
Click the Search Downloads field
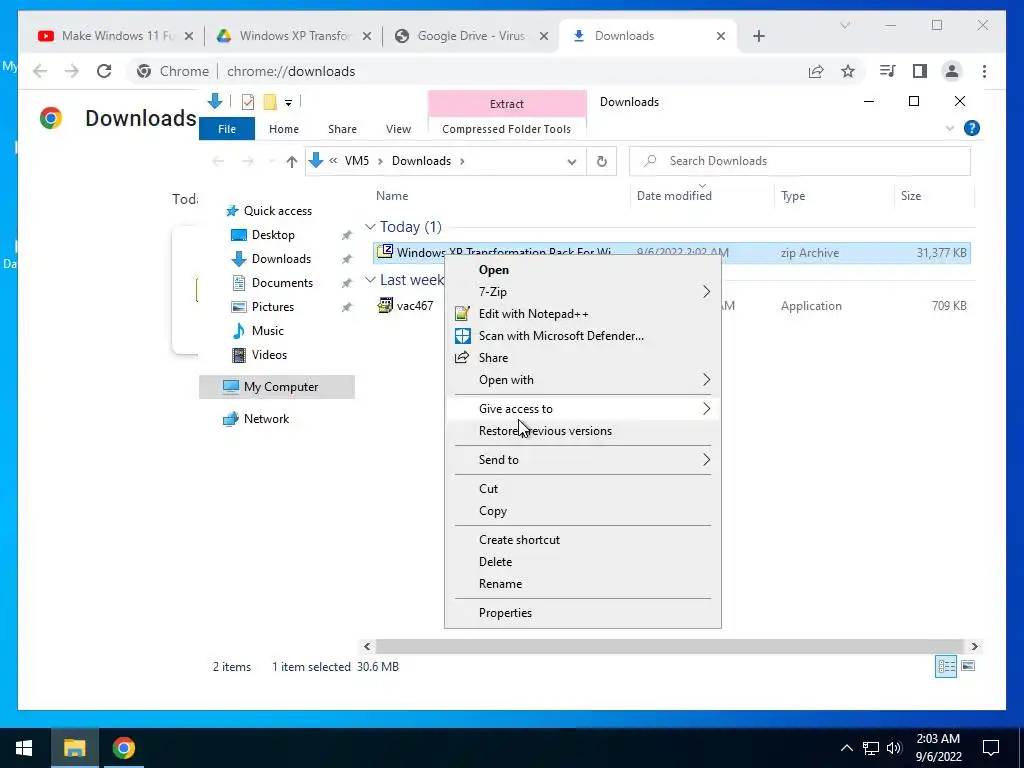799,161
